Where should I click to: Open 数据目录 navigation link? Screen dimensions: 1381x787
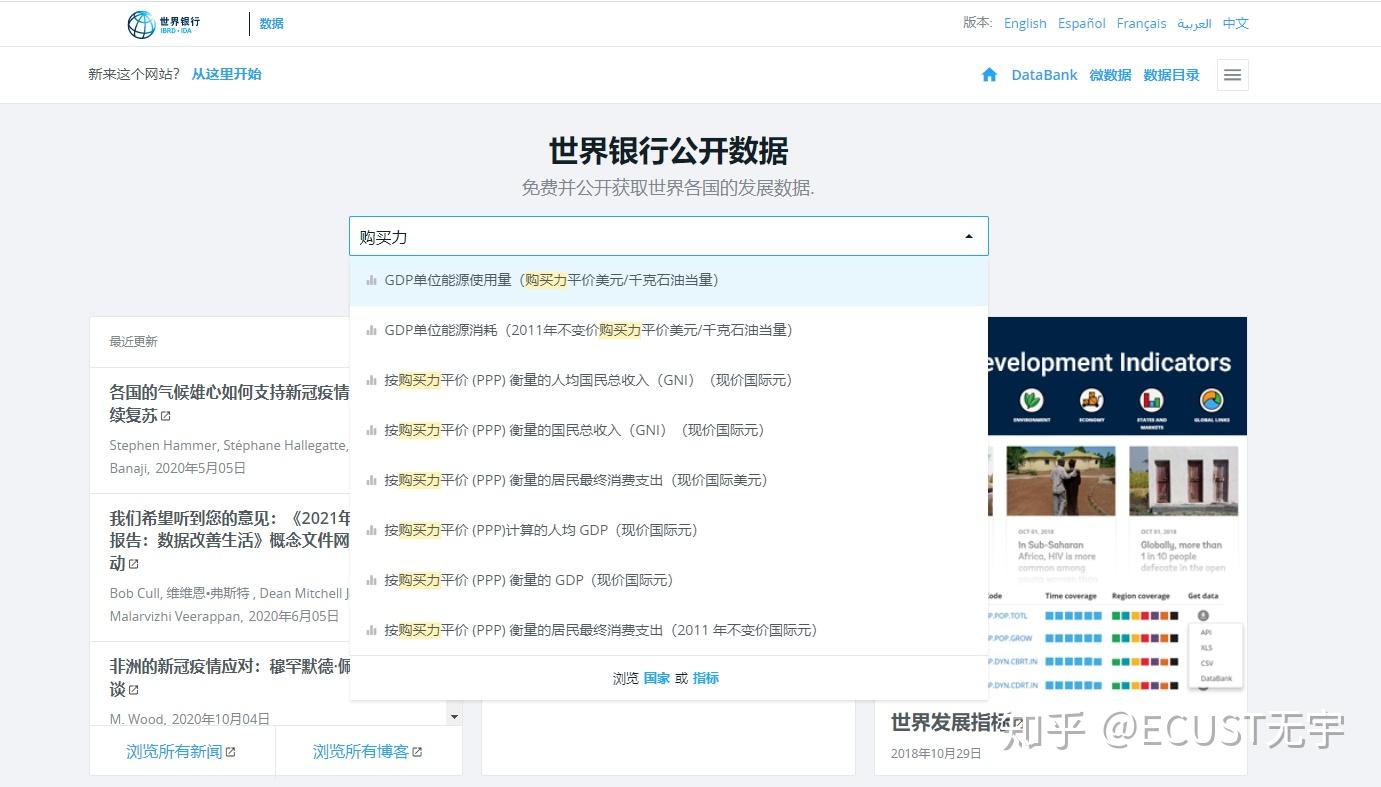[x=1171, y=75]
